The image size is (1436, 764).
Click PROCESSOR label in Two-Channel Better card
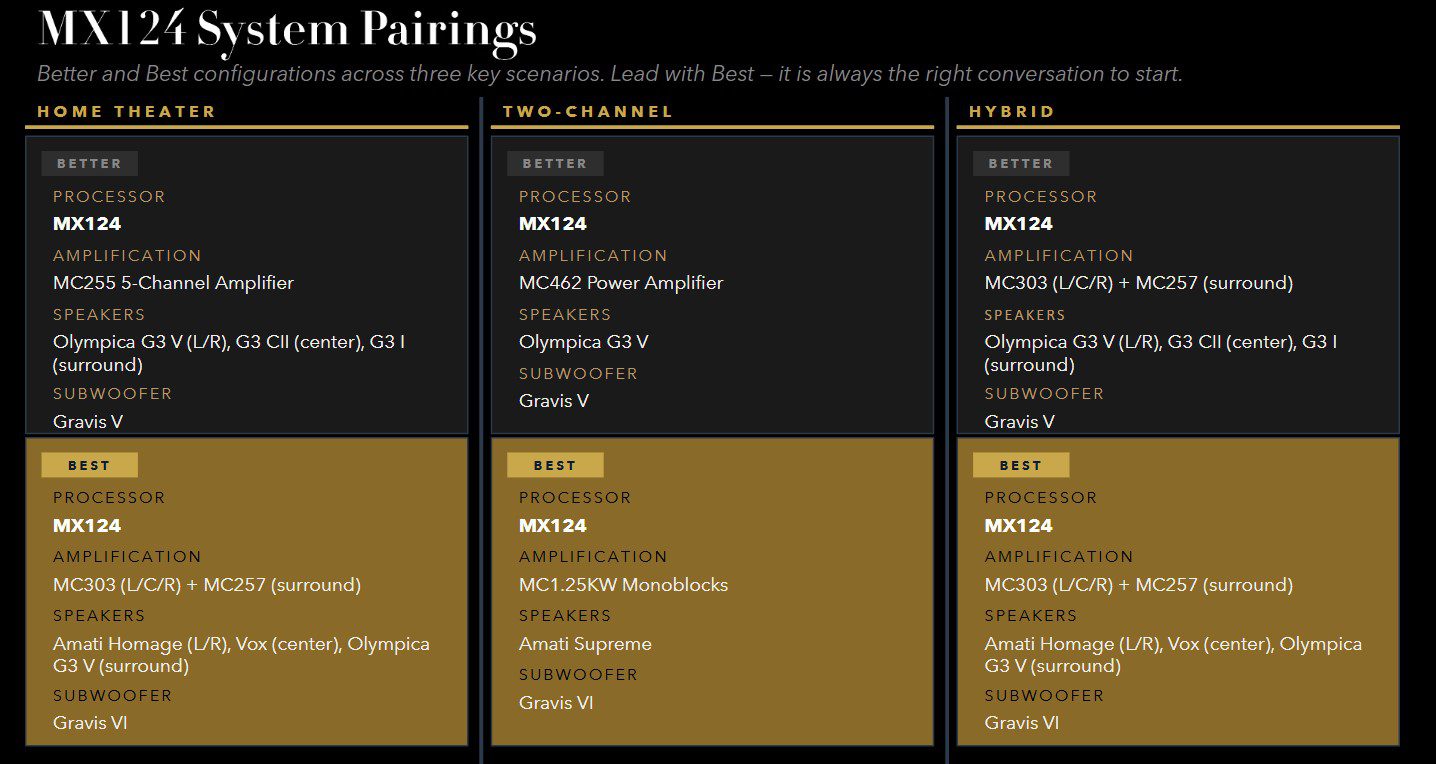coord(575,197)
